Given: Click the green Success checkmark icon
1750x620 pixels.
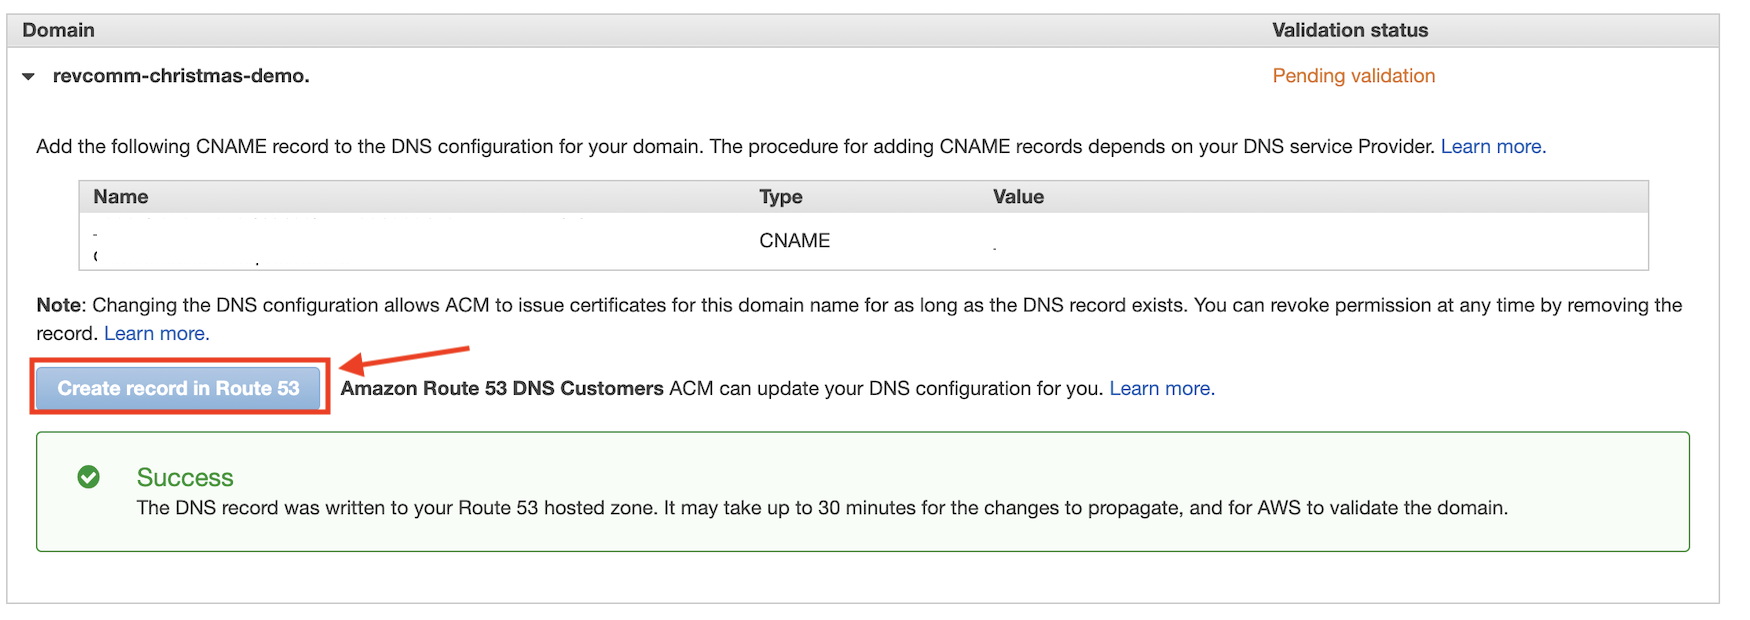Looking at the screenshot, I should [x=89, y=477].
